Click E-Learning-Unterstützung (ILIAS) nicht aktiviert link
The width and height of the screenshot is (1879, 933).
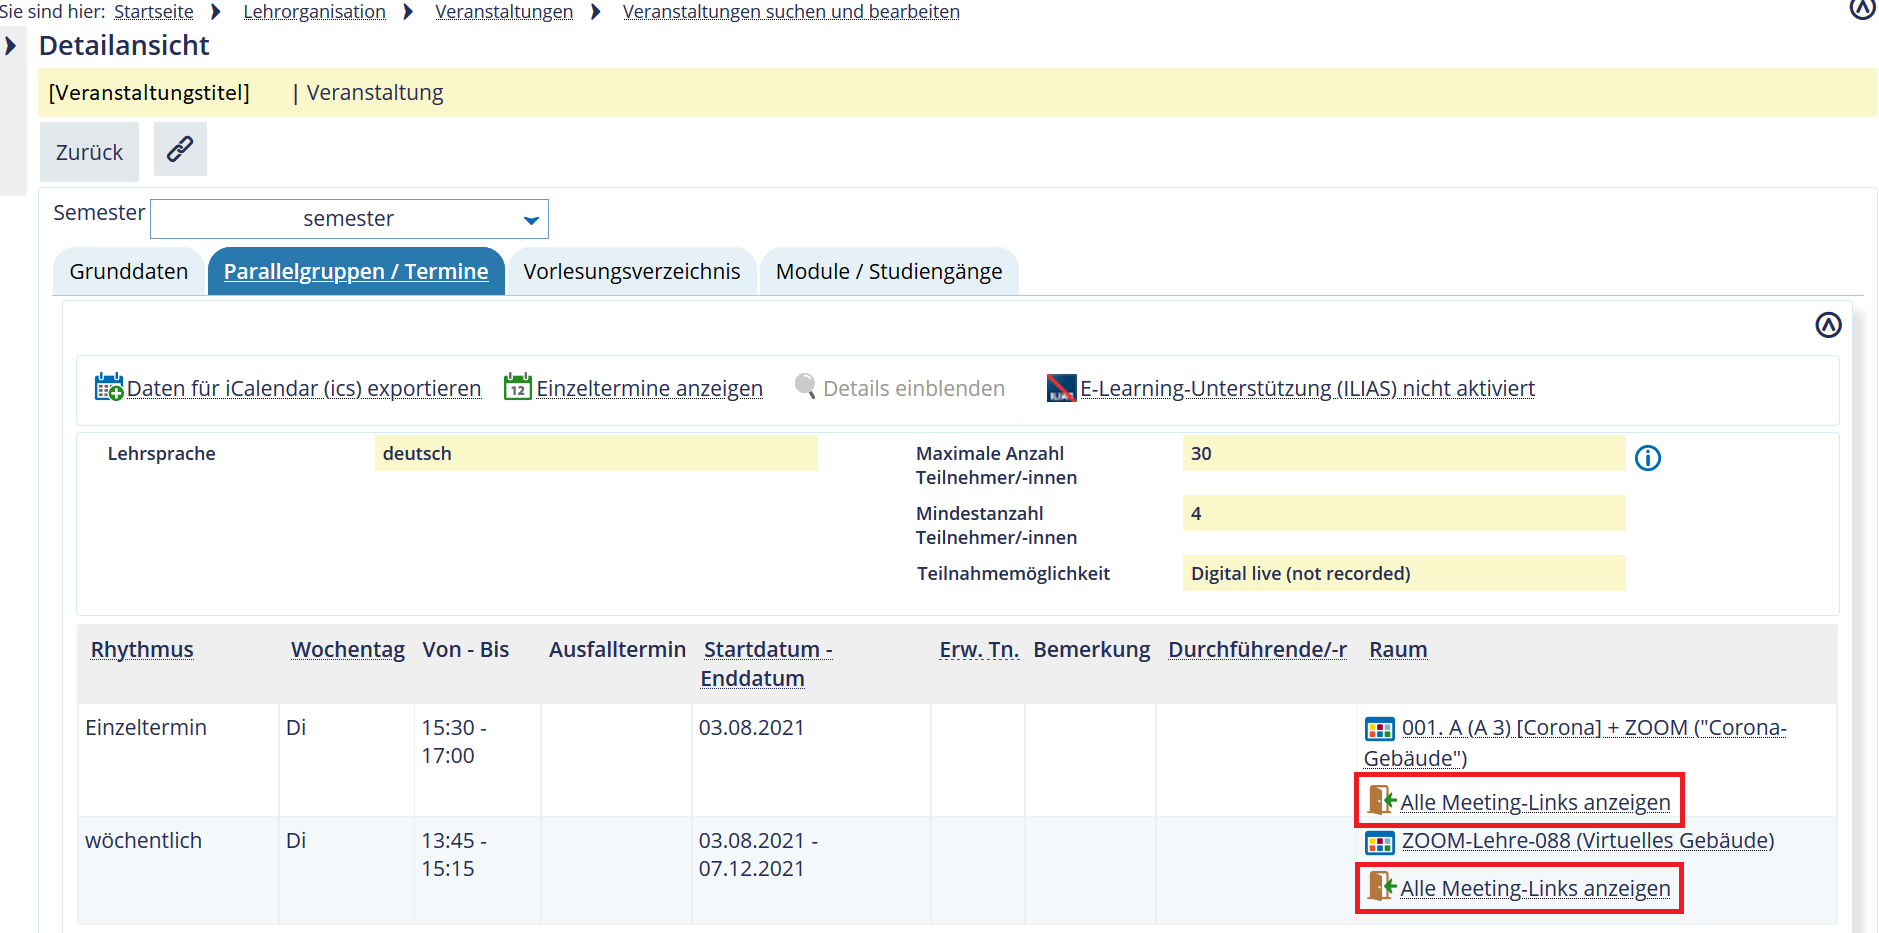(x=1307, y=388)
